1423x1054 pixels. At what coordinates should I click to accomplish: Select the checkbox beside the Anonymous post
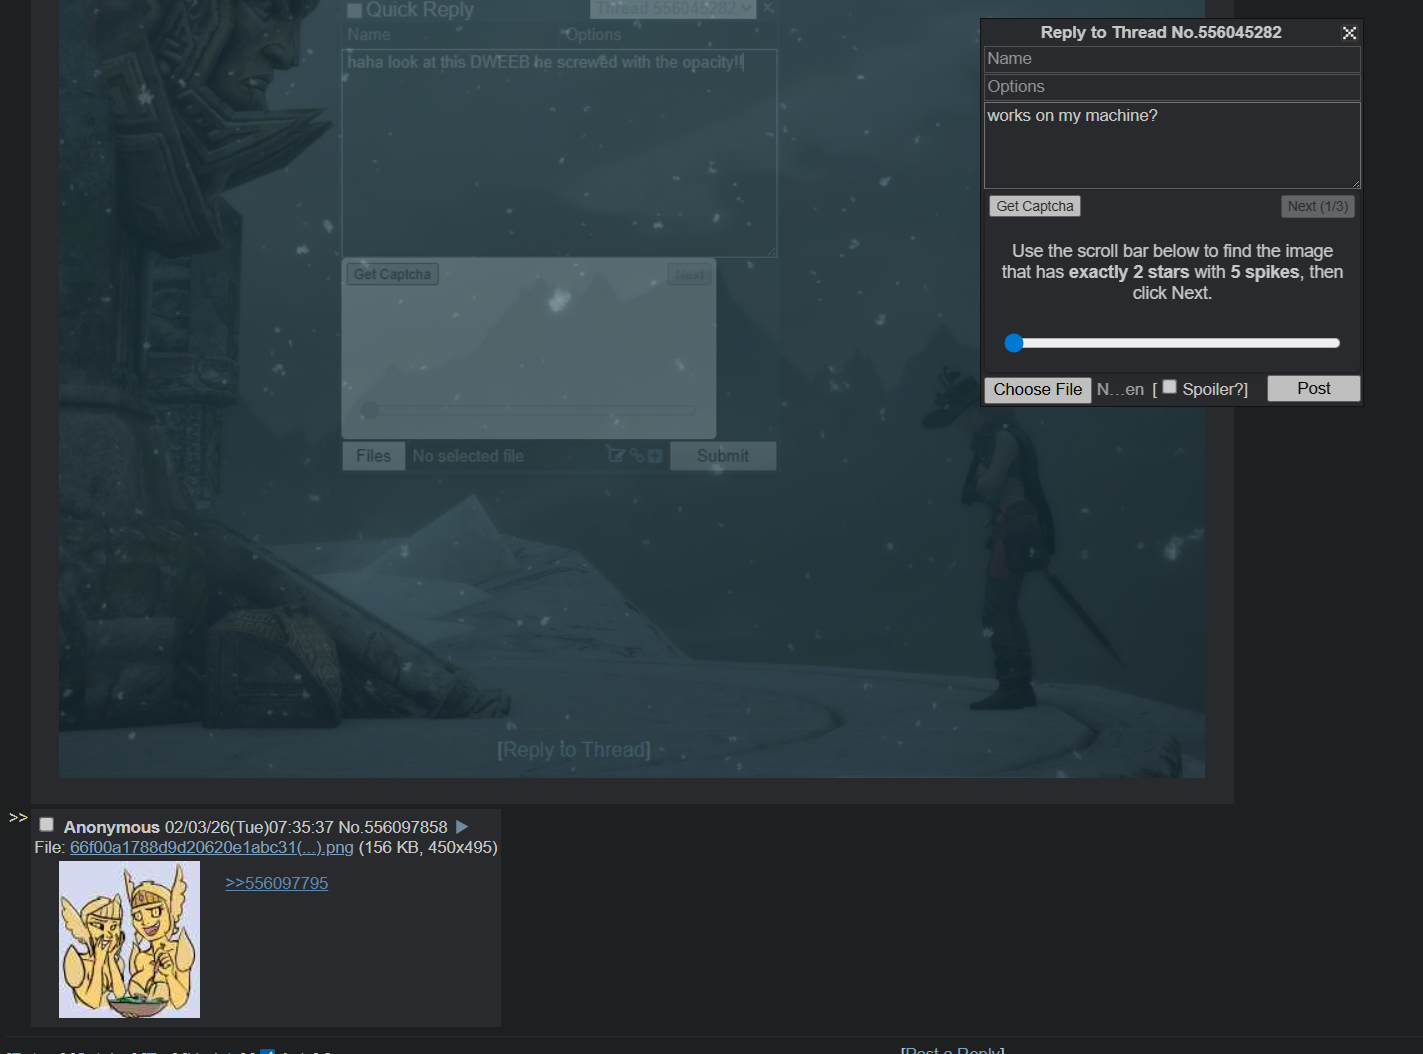(46, 825)
